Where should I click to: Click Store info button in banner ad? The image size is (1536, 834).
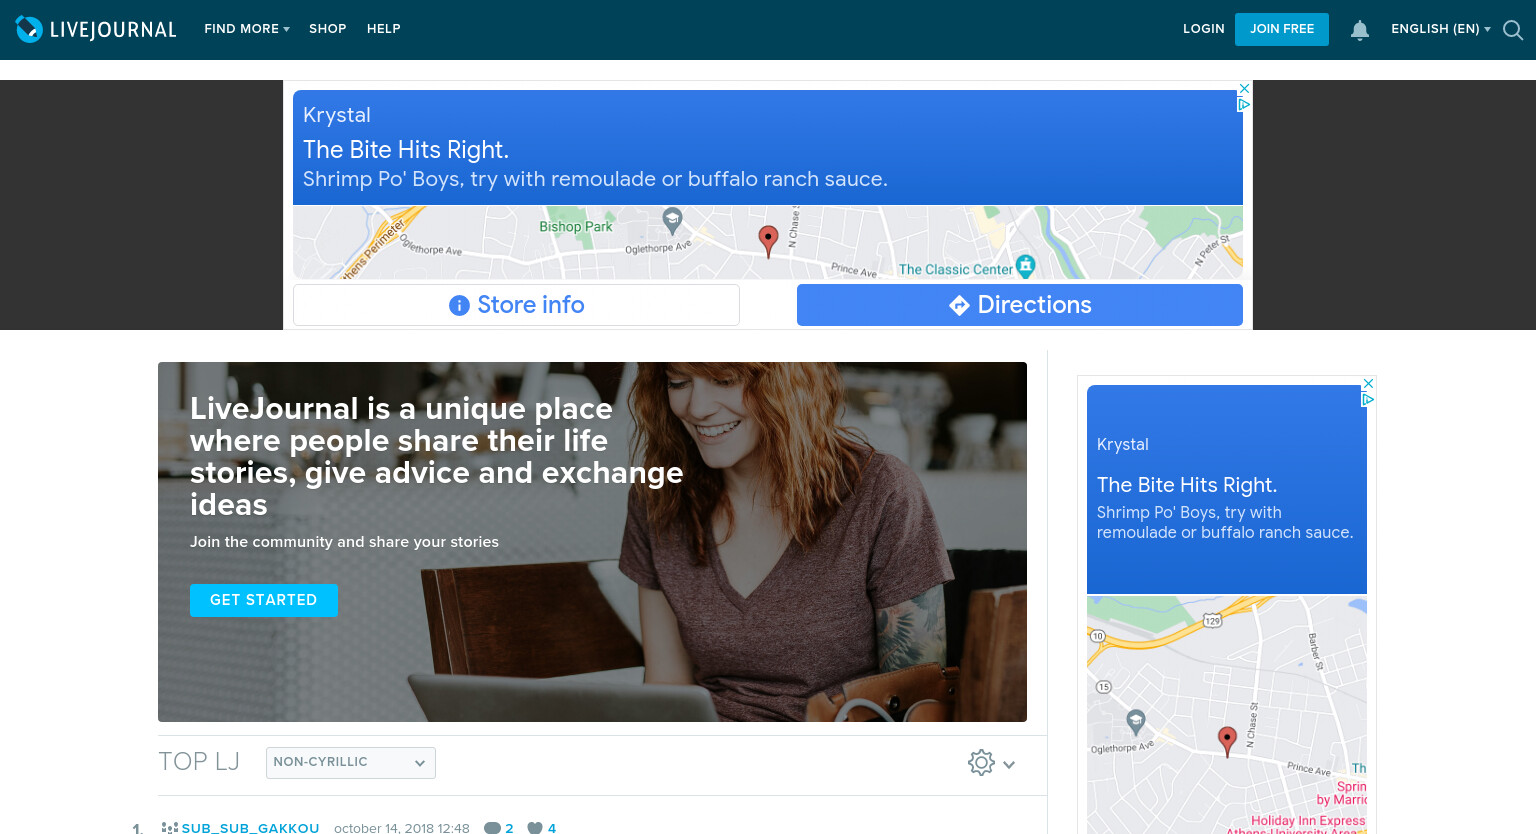516,305
